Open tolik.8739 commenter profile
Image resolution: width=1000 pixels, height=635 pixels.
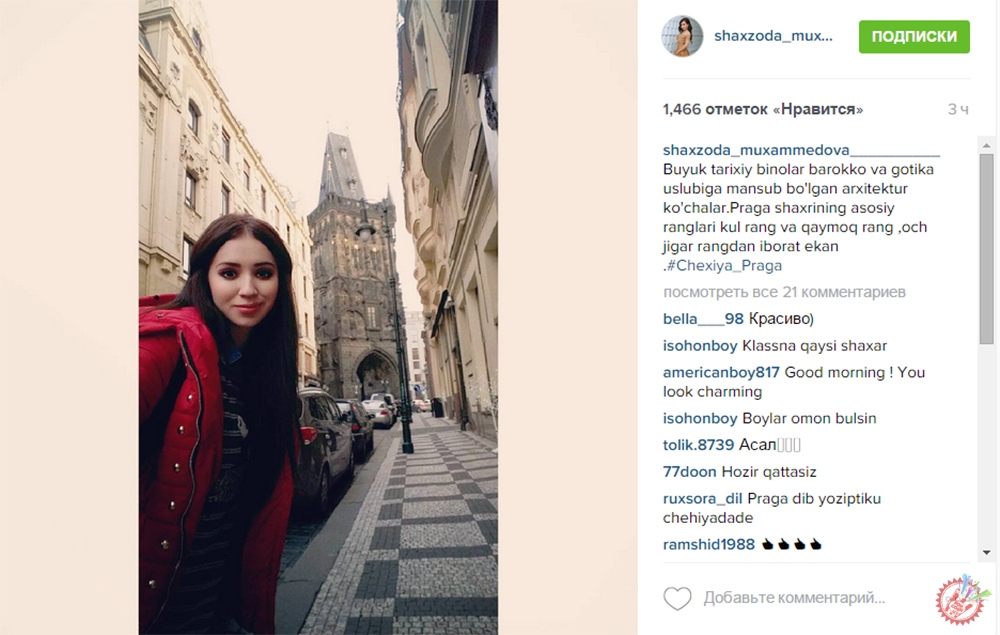click(x=698, y=445)
